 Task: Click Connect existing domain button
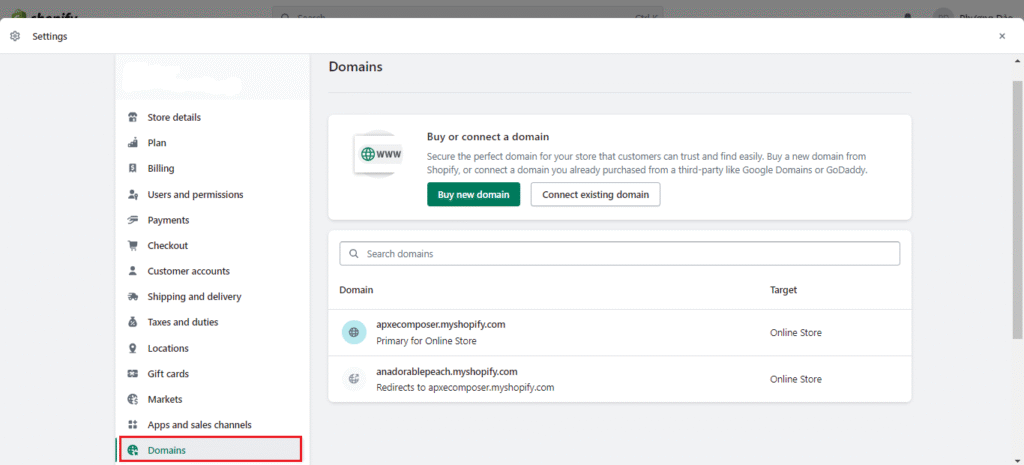click(595, 194)
